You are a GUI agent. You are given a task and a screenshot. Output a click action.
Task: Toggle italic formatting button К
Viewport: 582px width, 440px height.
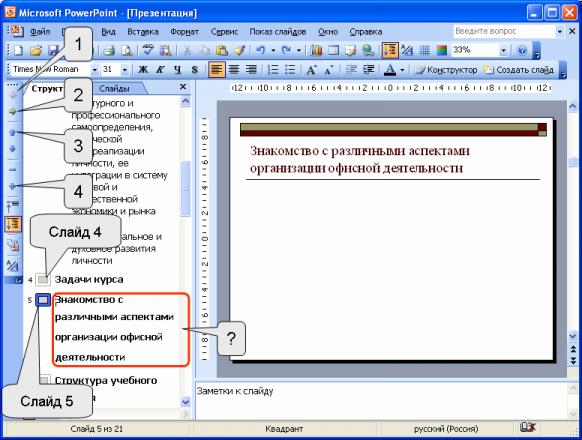(160, 70)
